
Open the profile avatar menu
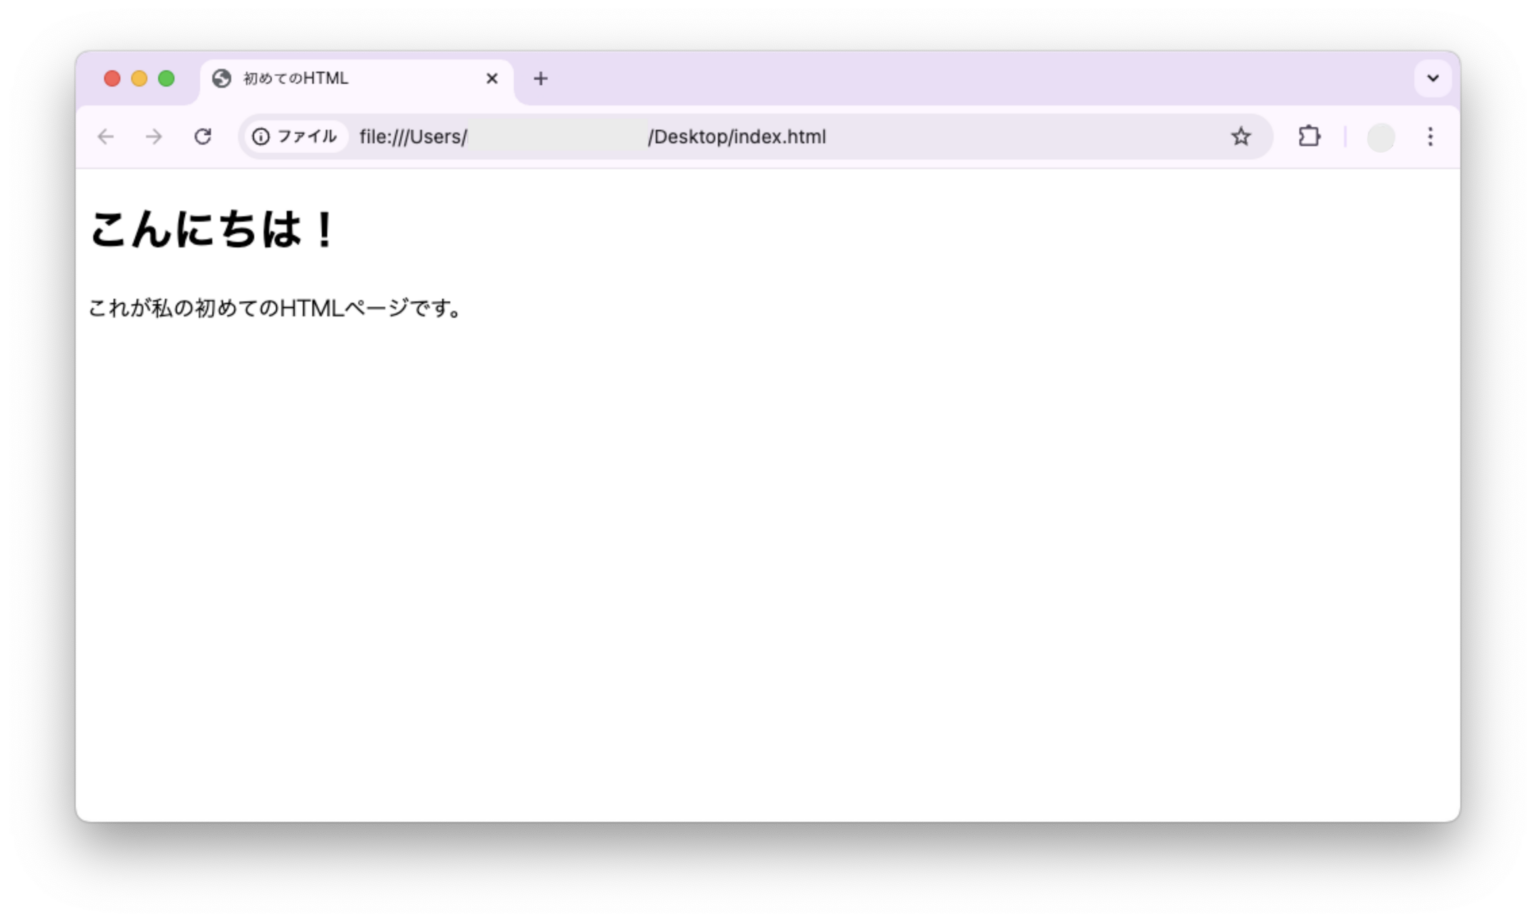pyautogui.click(x=1381, y=137)
